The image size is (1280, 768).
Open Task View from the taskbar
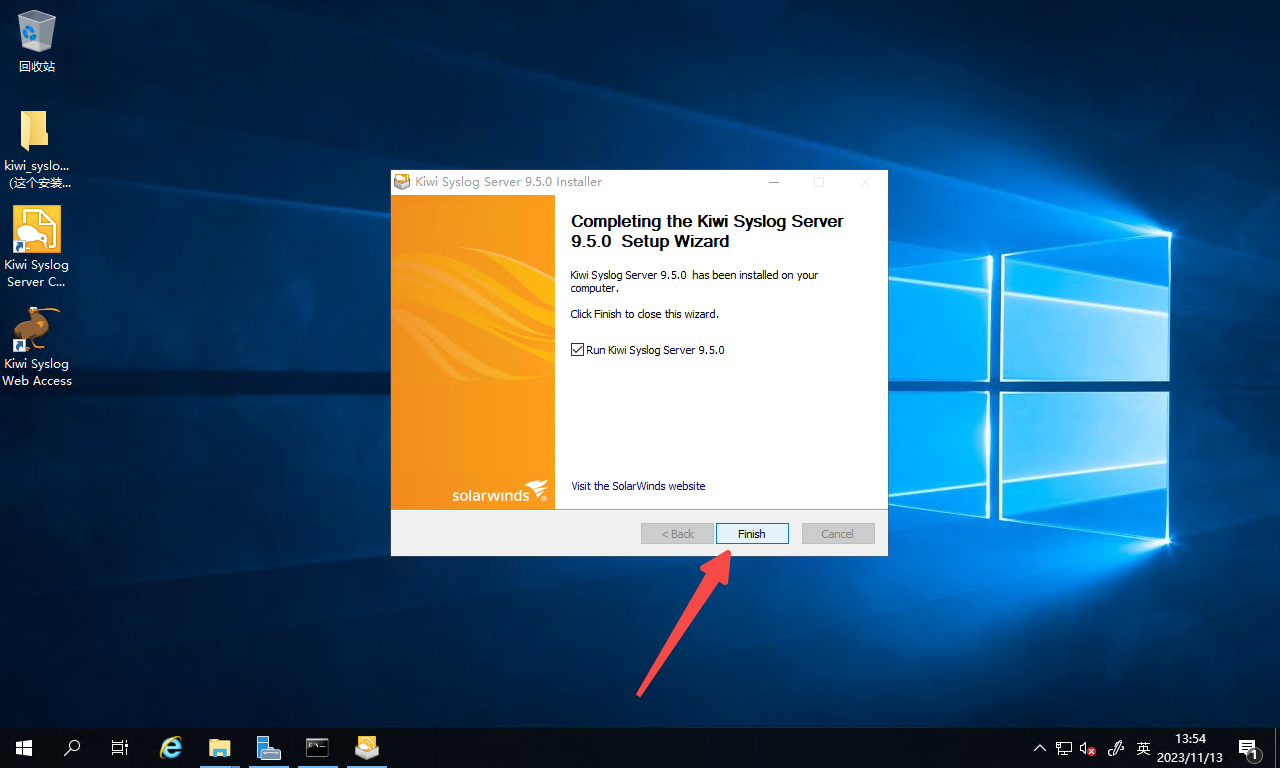pyautogui.click(x=120, y=748)
